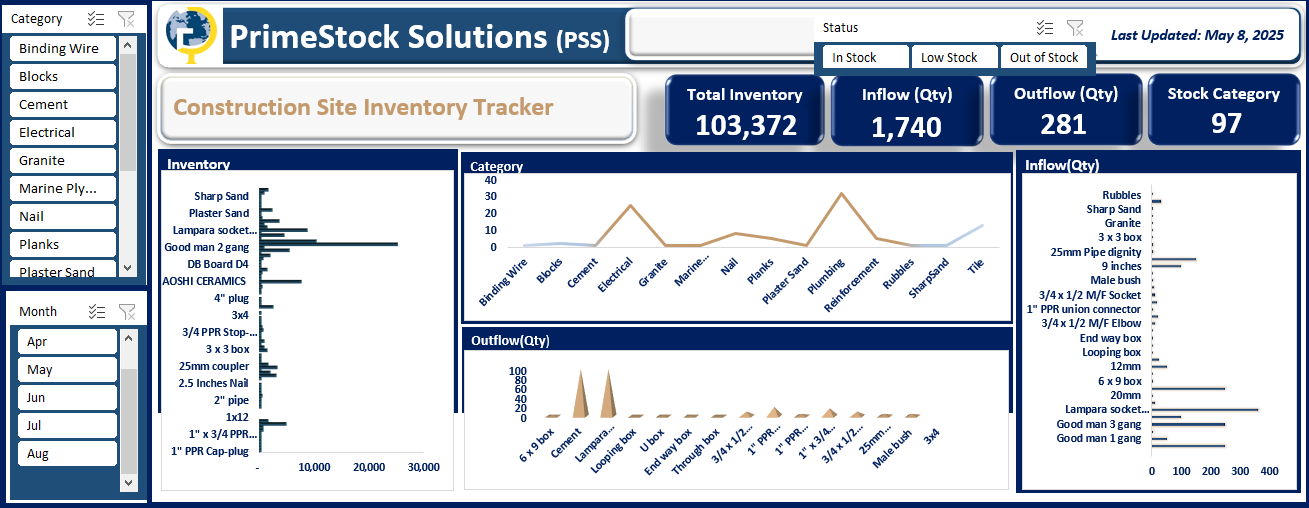Select the Inventory chart title
Viewport: 1309px width, 508px height.
click(198, 164)
